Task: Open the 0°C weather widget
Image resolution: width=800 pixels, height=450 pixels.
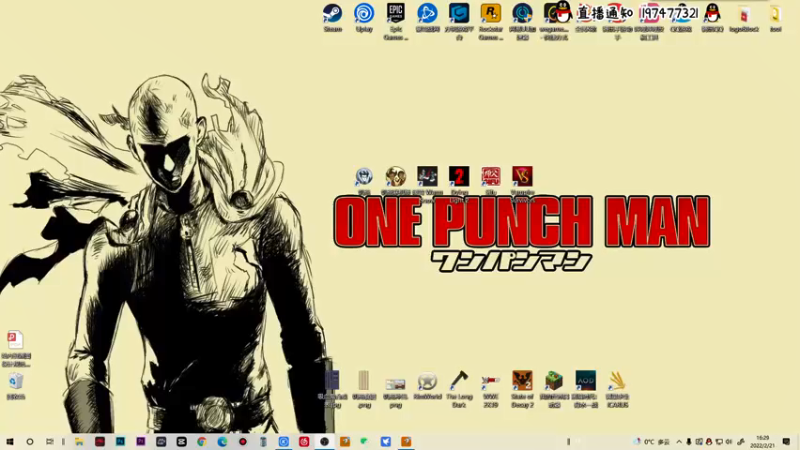Action: 652,442
